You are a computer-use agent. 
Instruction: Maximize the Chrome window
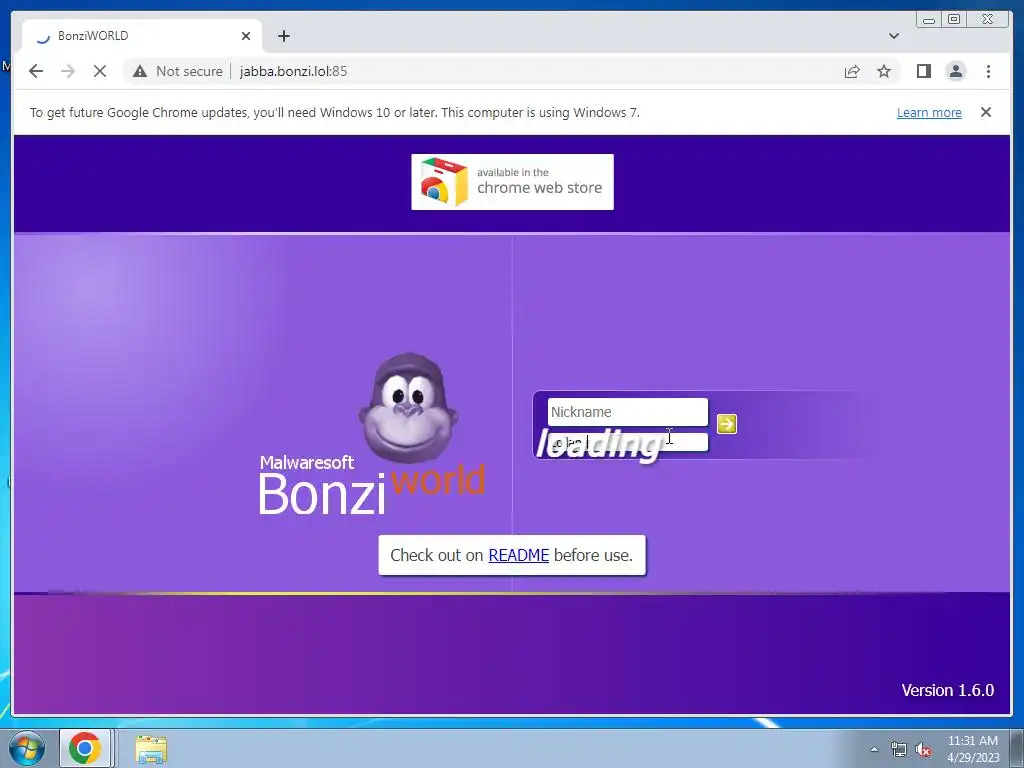pos(954,20)
